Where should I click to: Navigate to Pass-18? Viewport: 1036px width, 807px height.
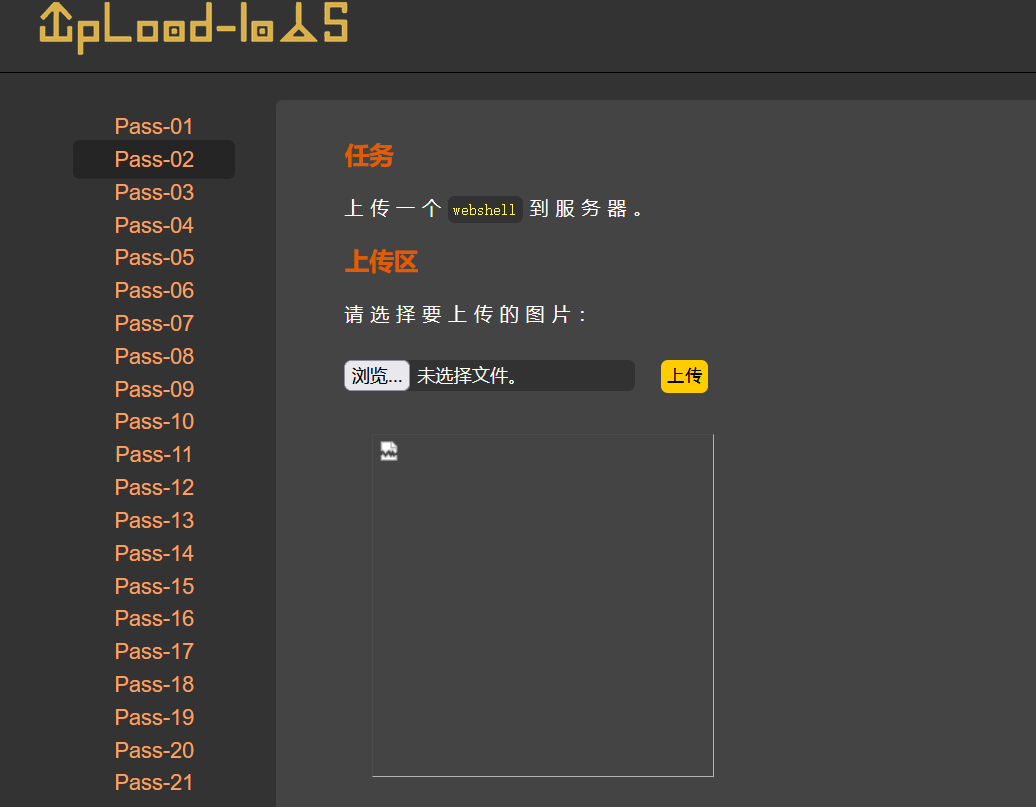click(x=154, y=684)
